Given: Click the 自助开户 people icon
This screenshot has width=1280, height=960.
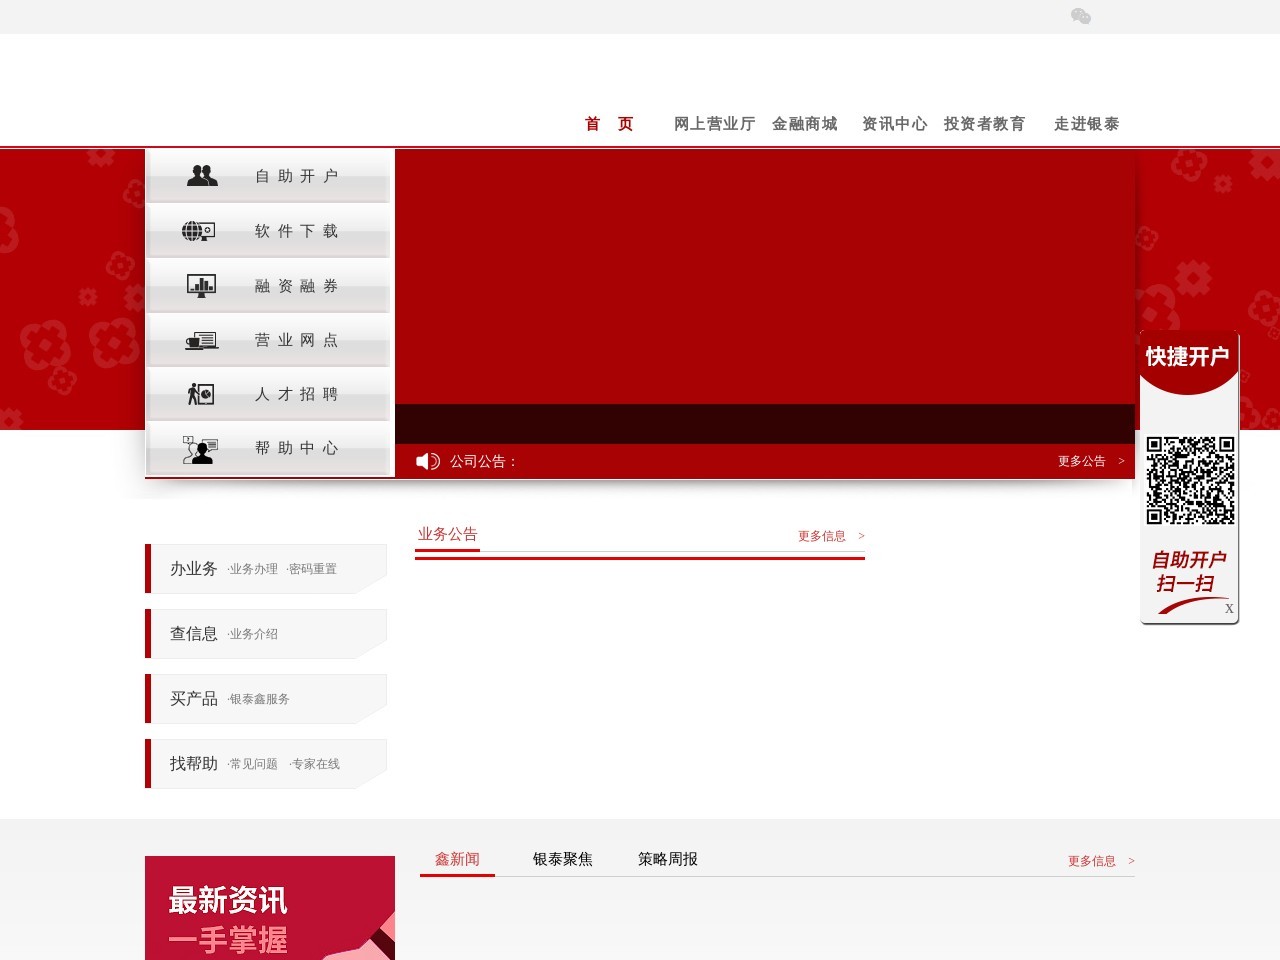Looking at the screenshot, I should pos(202,176).
